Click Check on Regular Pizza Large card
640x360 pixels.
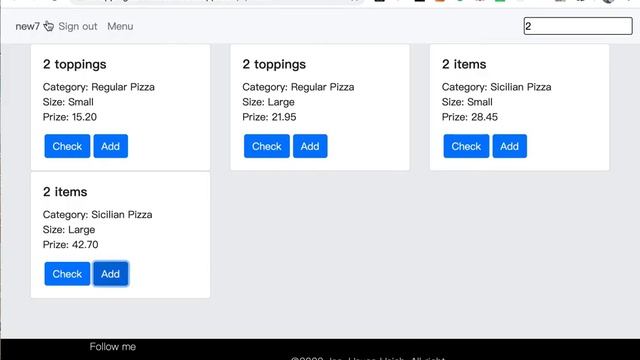pos(267,146)
